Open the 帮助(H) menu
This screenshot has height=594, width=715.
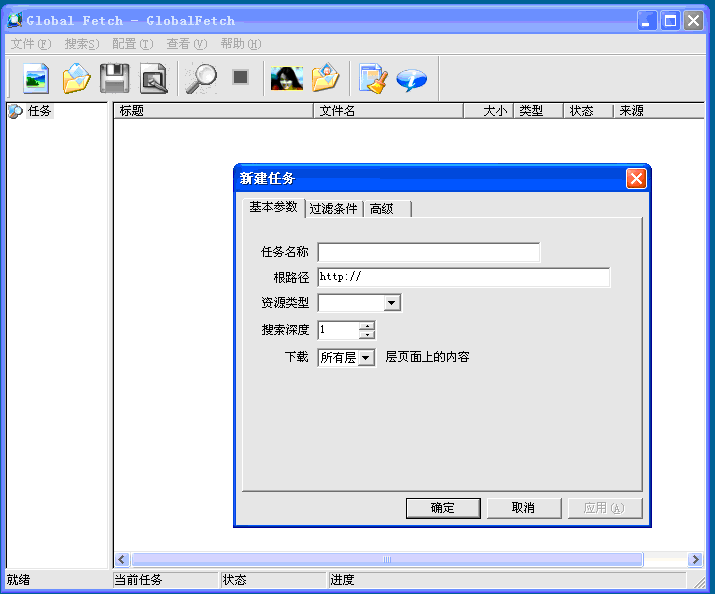(x=241, y=44)
